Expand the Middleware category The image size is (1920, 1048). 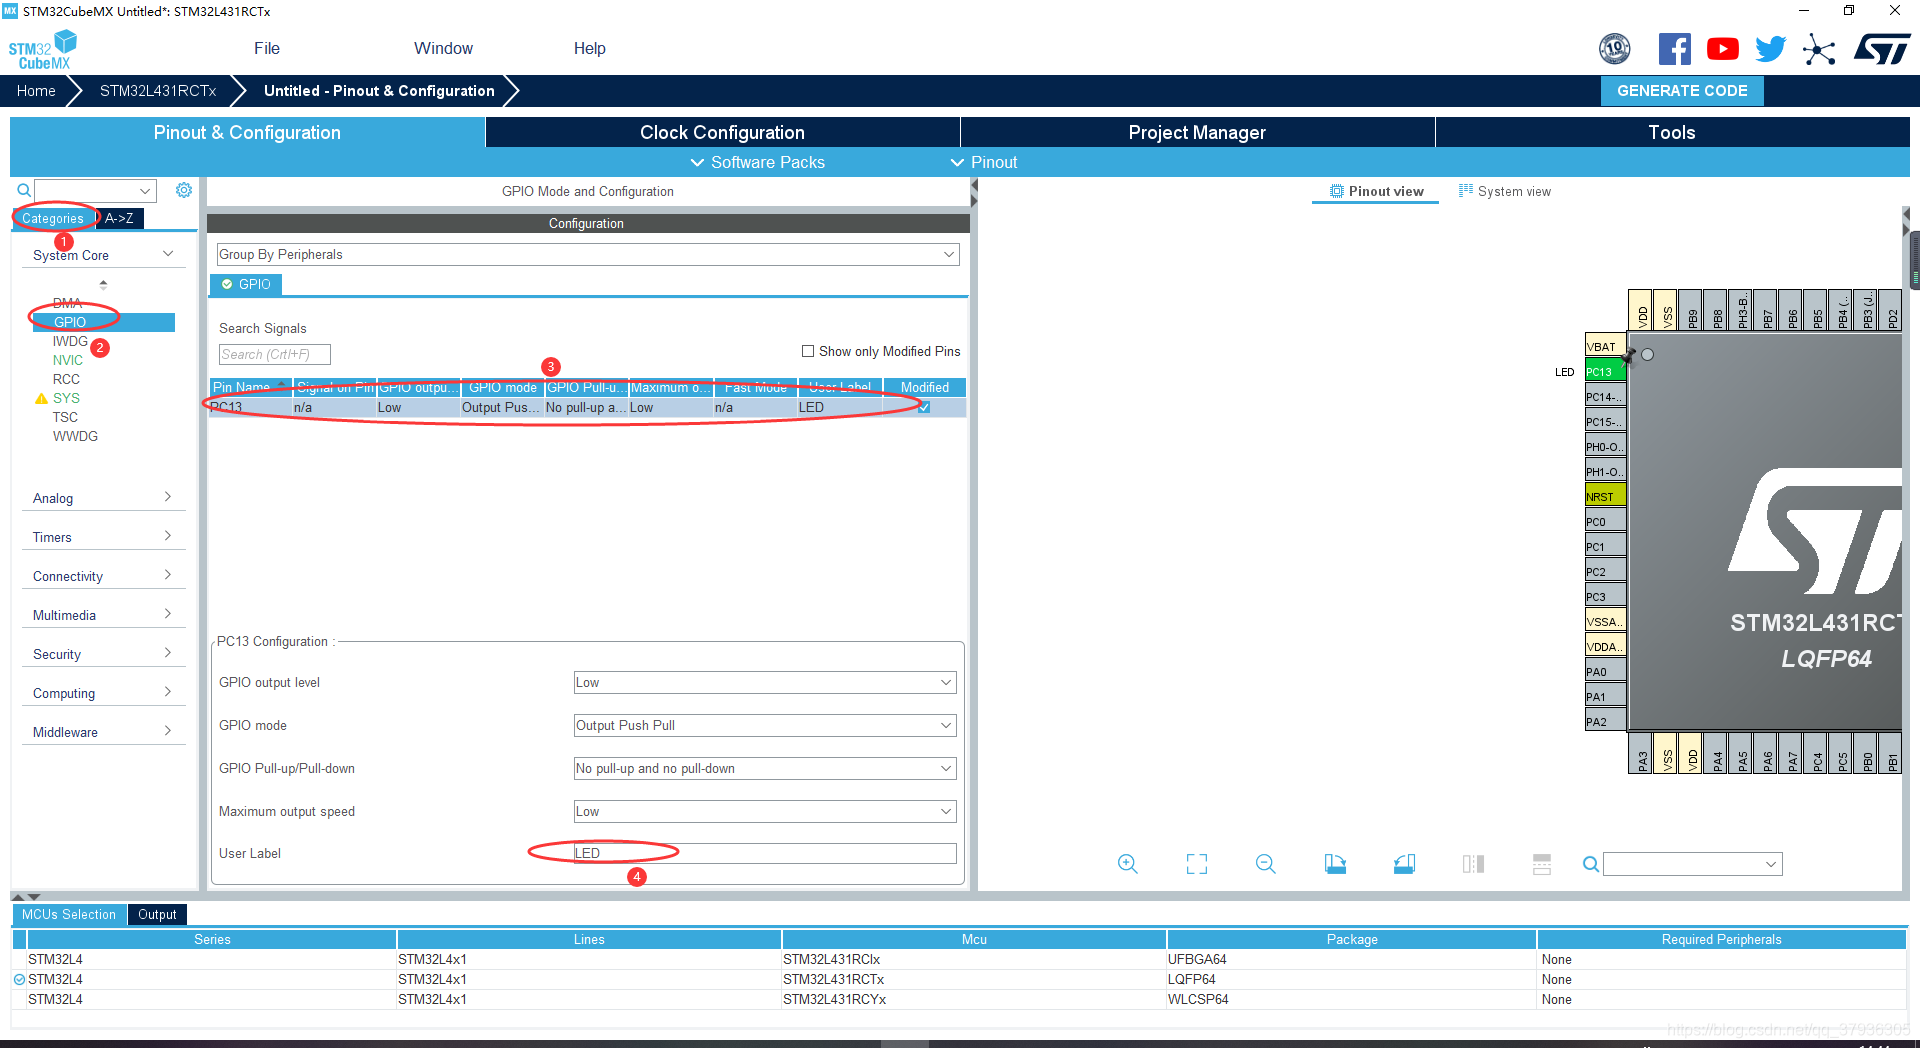click(x=103, y=732)
